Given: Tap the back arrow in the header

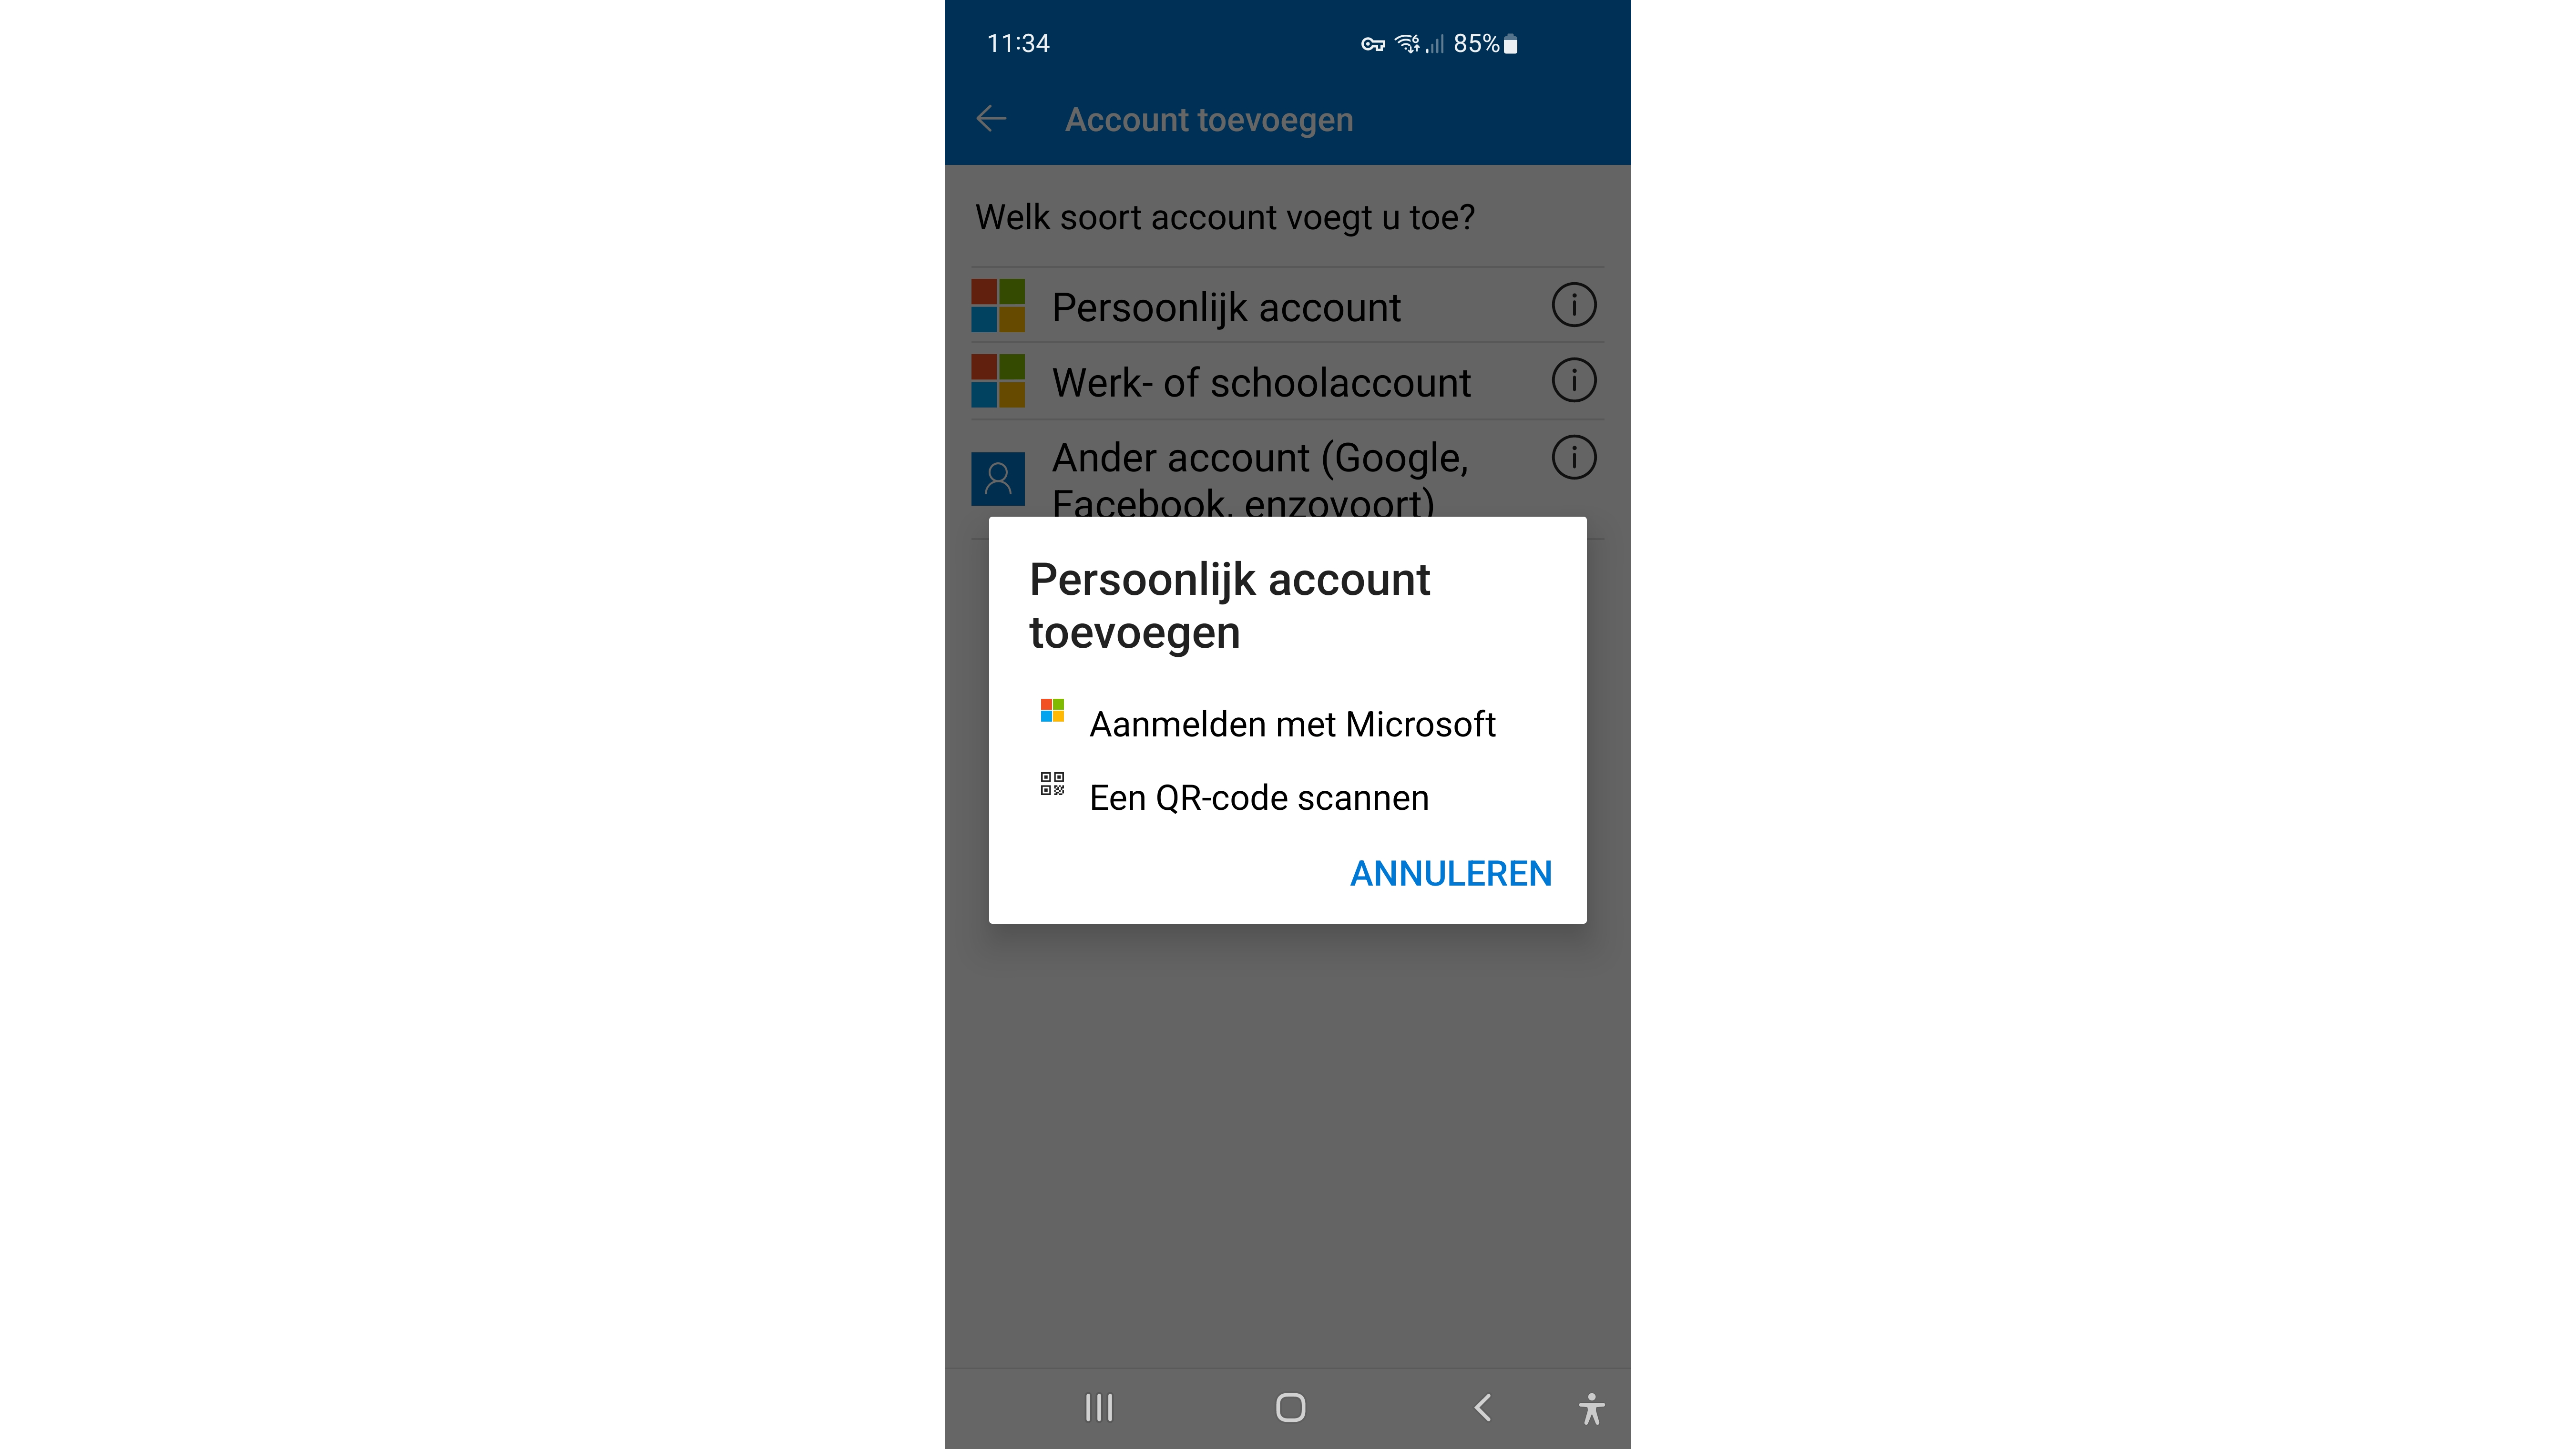Looking at the screenshot, I should tap(991, 119).
